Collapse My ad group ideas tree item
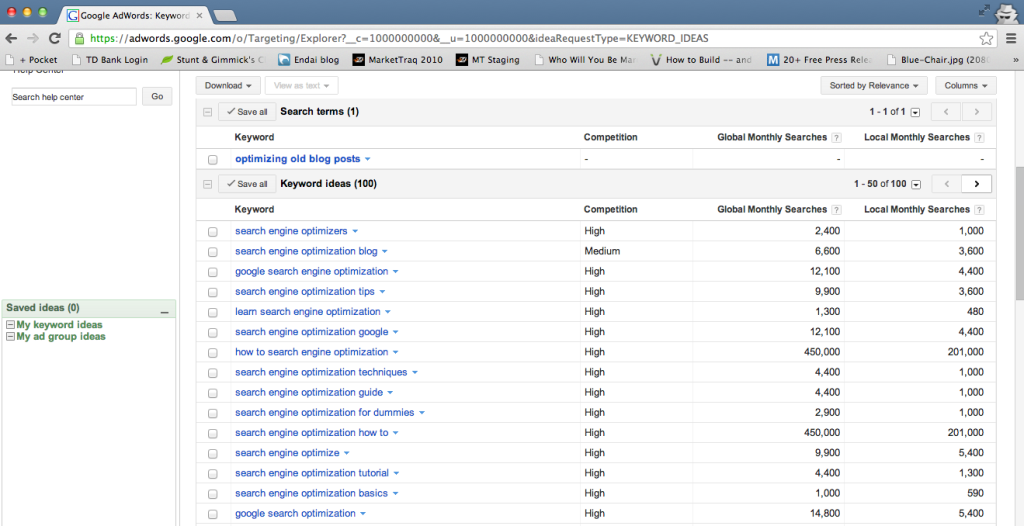This screenshot has height=526, width=1024. pos(10,337)
